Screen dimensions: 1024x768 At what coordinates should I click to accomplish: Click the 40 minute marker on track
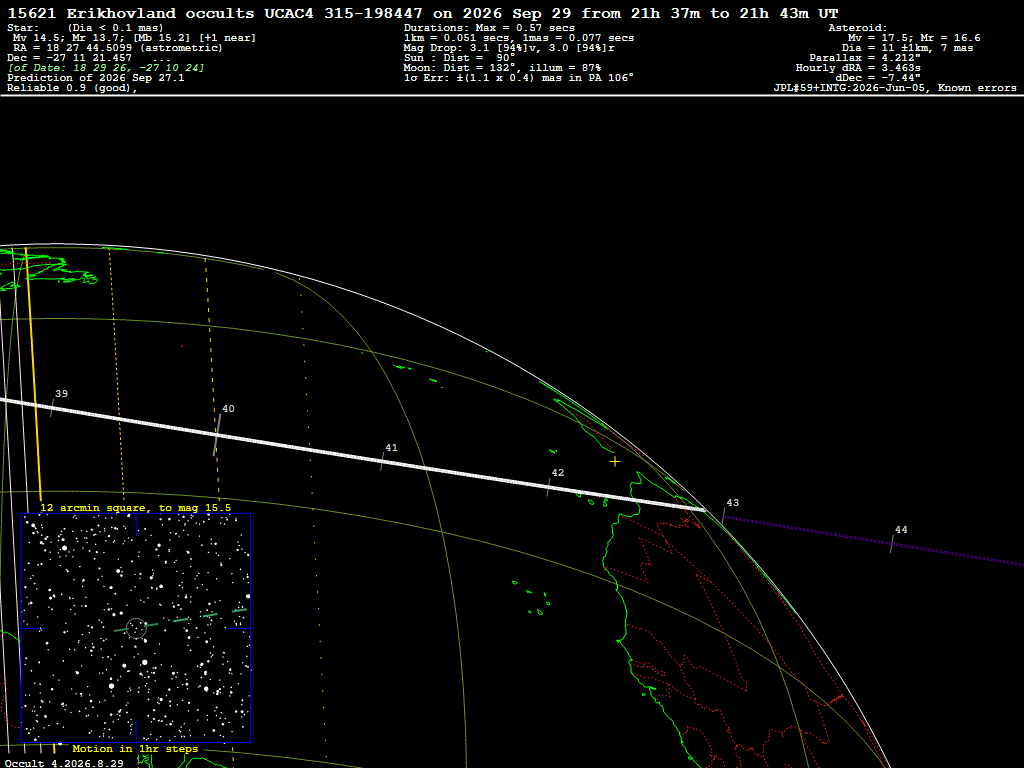[217, 435]
